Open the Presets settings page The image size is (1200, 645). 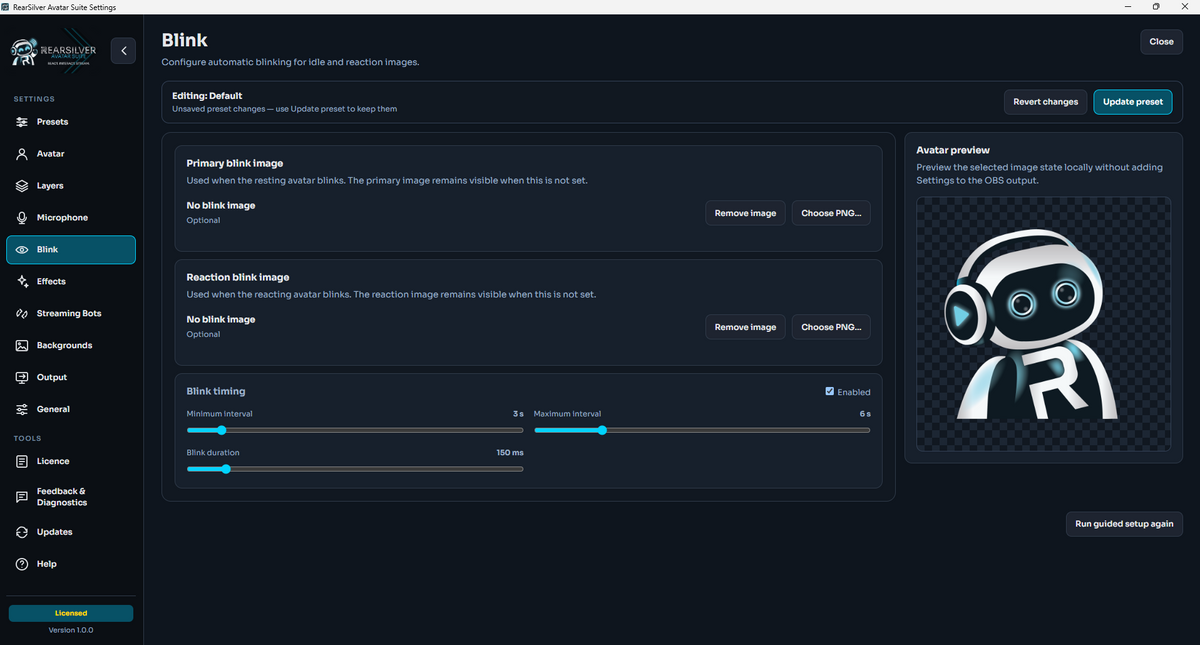71,122
